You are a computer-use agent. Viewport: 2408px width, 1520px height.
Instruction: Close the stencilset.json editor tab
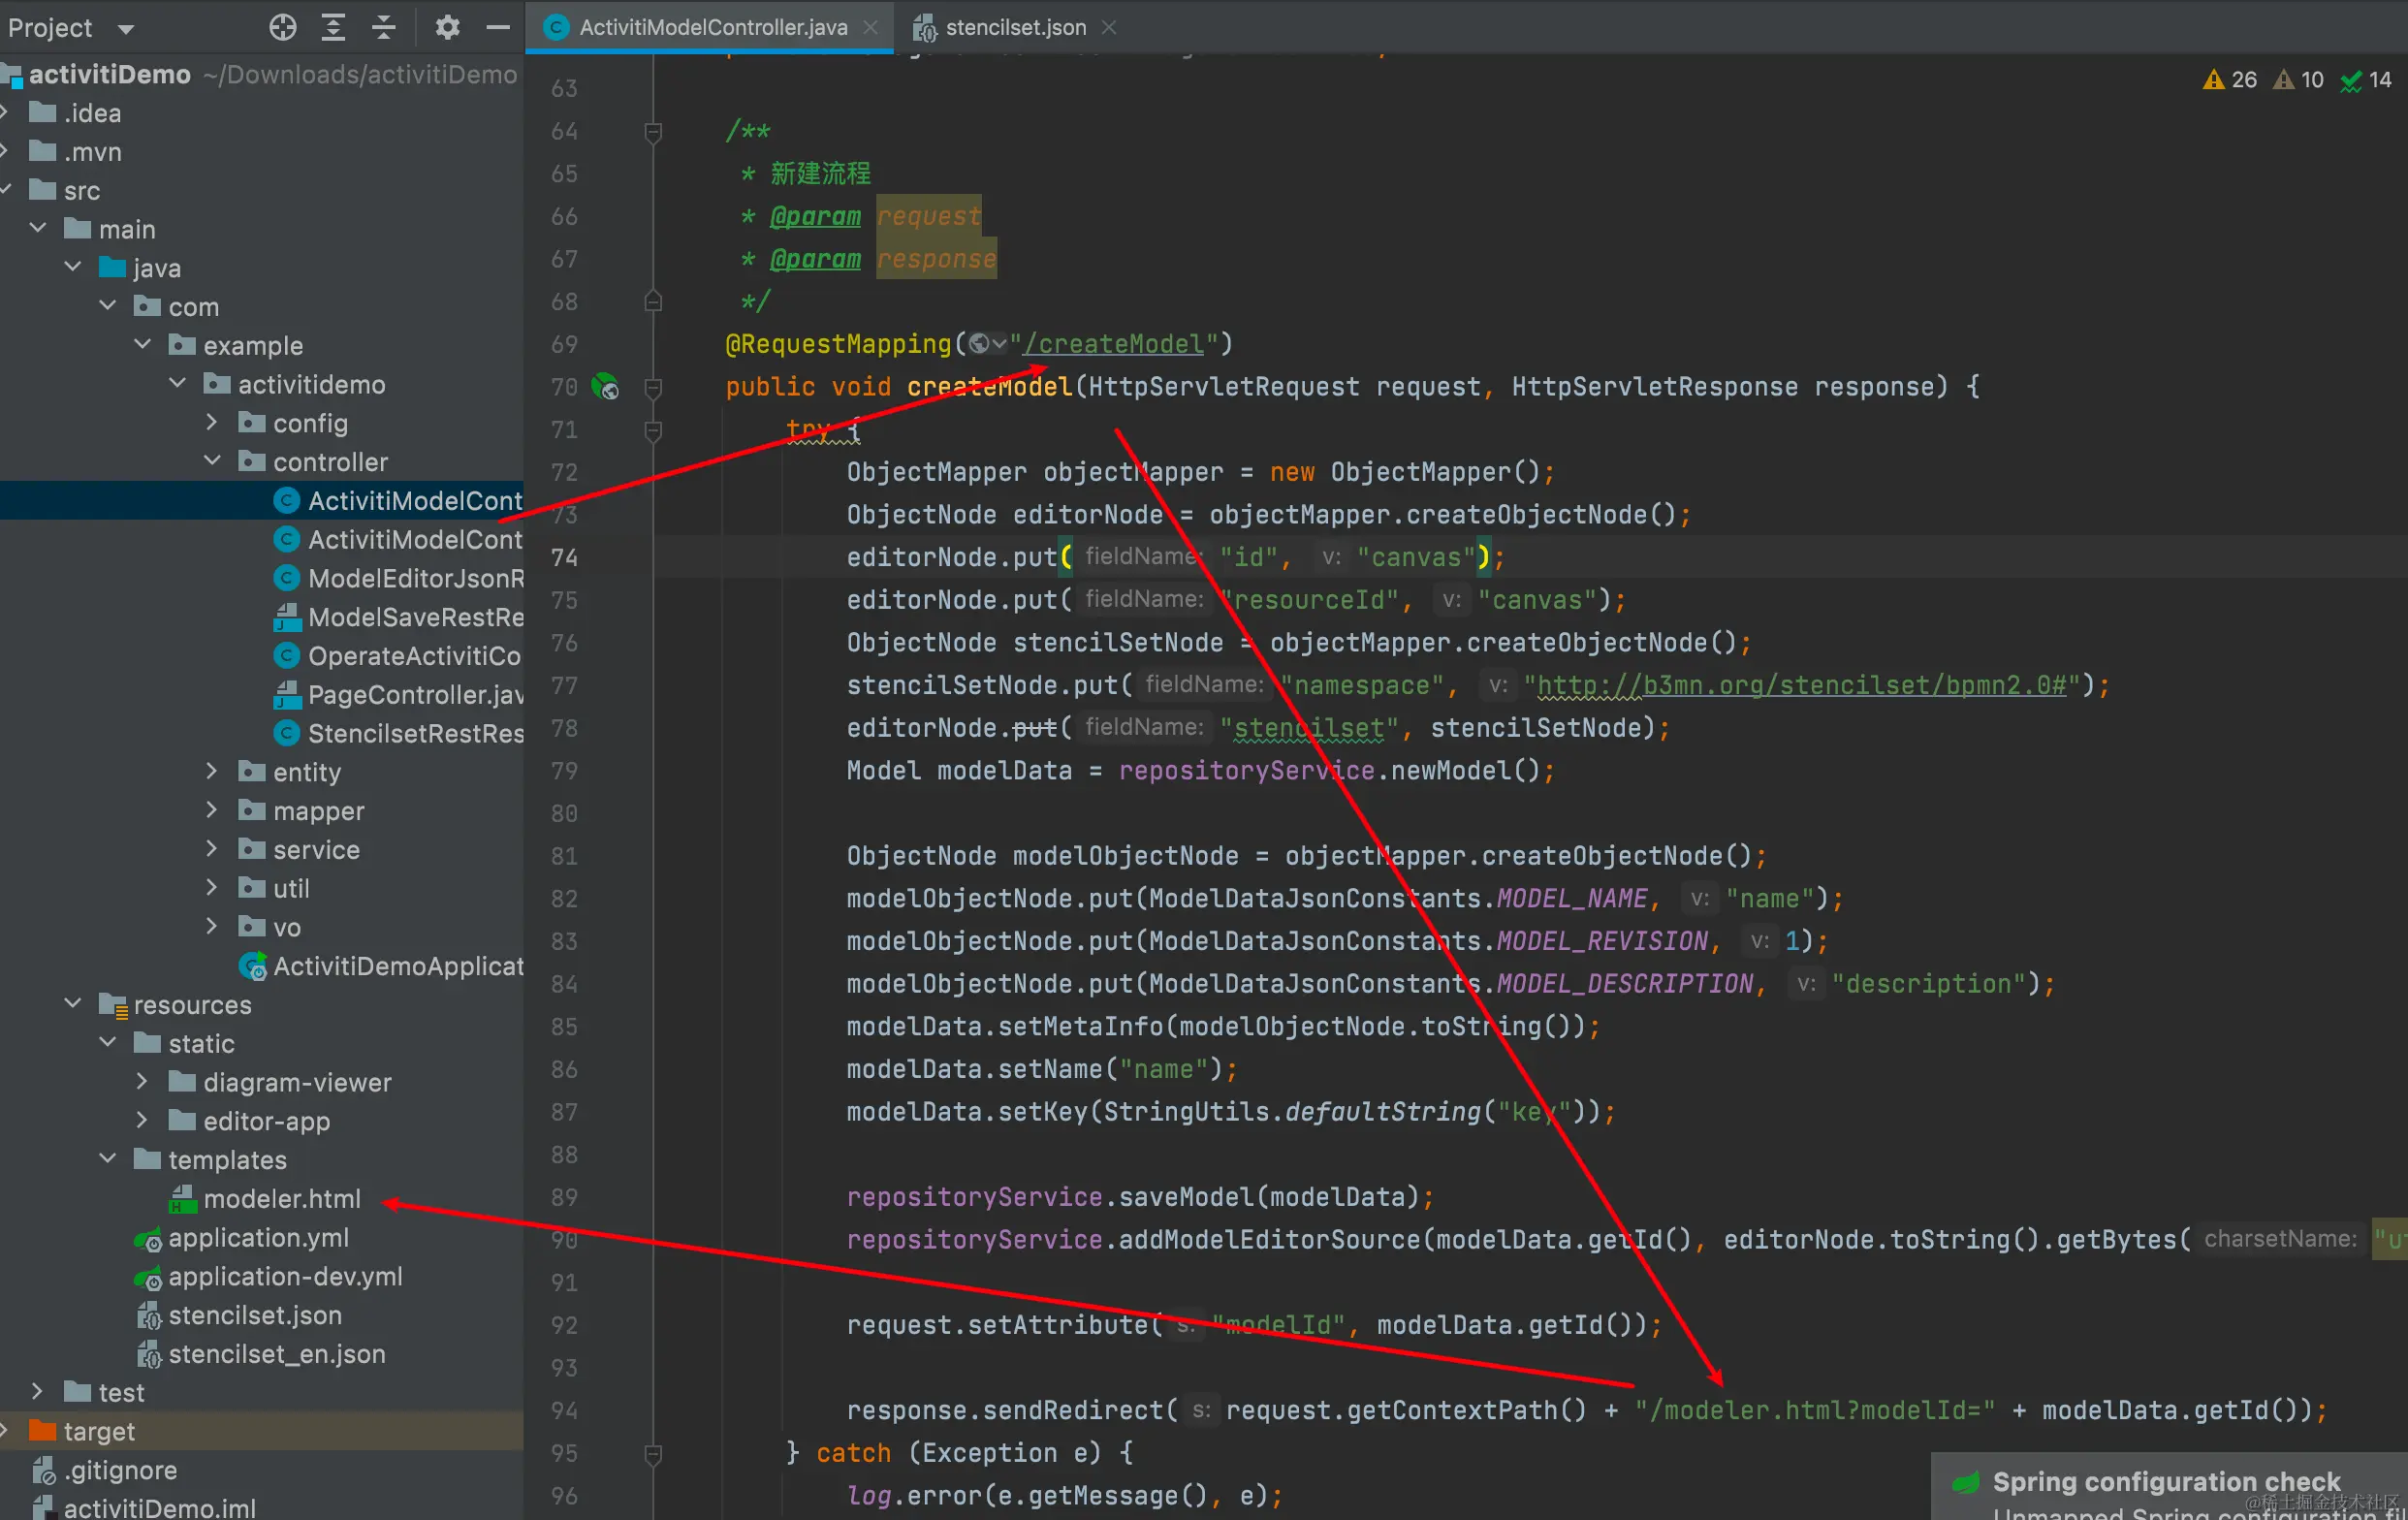click(1108, 27)
